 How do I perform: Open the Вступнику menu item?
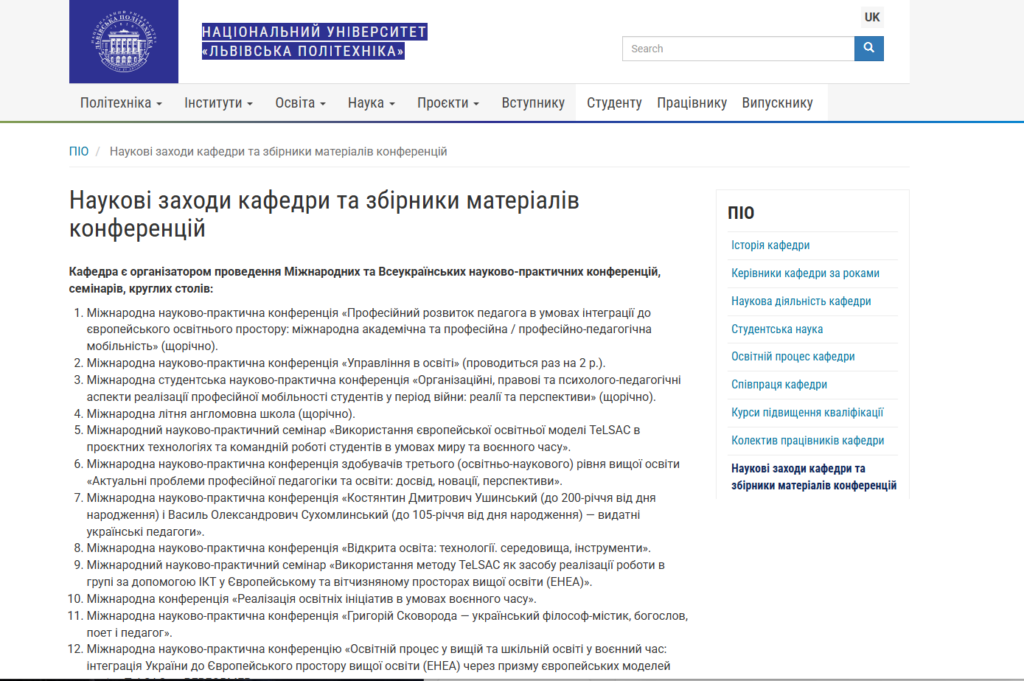coord(533,103)
